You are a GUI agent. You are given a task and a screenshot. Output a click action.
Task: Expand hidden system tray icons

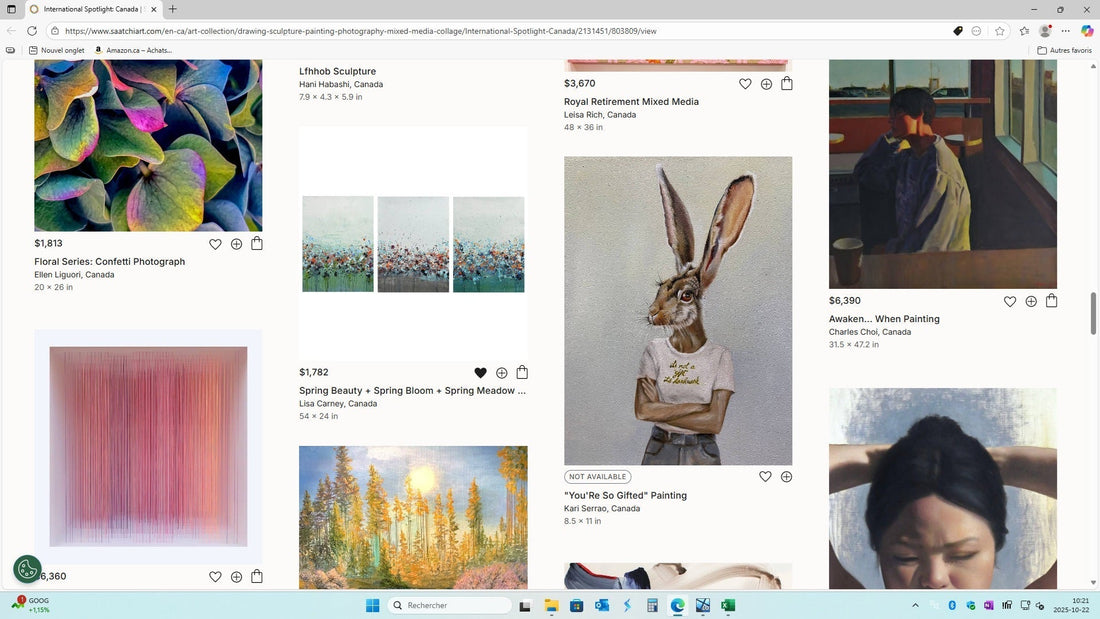[x=915, y=605]
